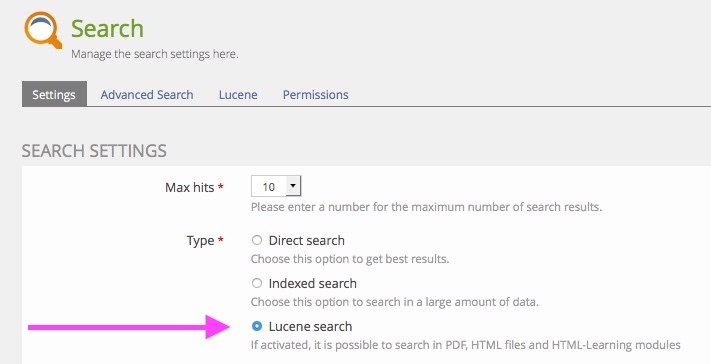This screenshot has width=711, height=364.
Task: Open the Permissions tab
Action: tap(316, 94)
